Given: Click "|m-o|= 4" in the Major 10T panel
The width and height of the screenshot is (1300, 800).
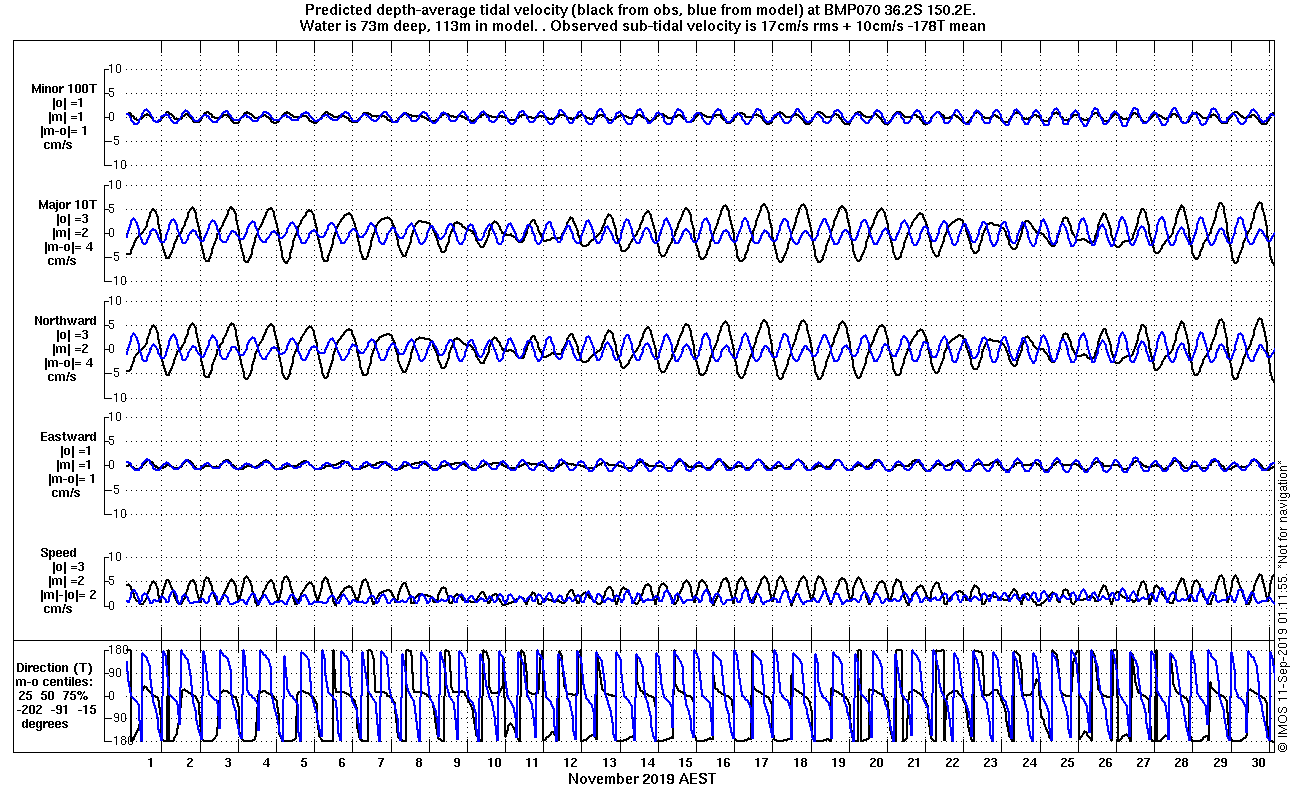Looking at the screenshot, I should [68, 247].
